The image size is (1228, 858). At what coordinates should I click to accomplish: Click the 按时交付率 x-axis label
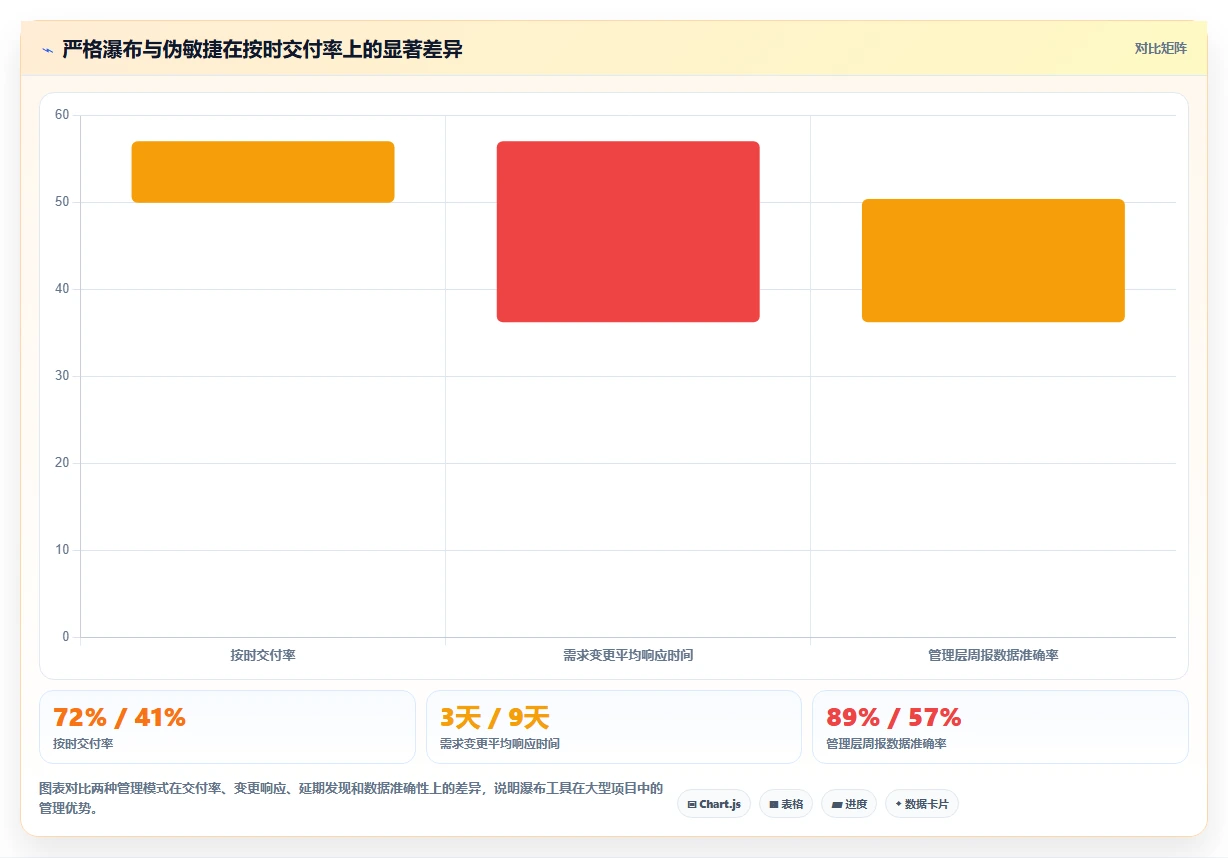click(x=263, y=656)
